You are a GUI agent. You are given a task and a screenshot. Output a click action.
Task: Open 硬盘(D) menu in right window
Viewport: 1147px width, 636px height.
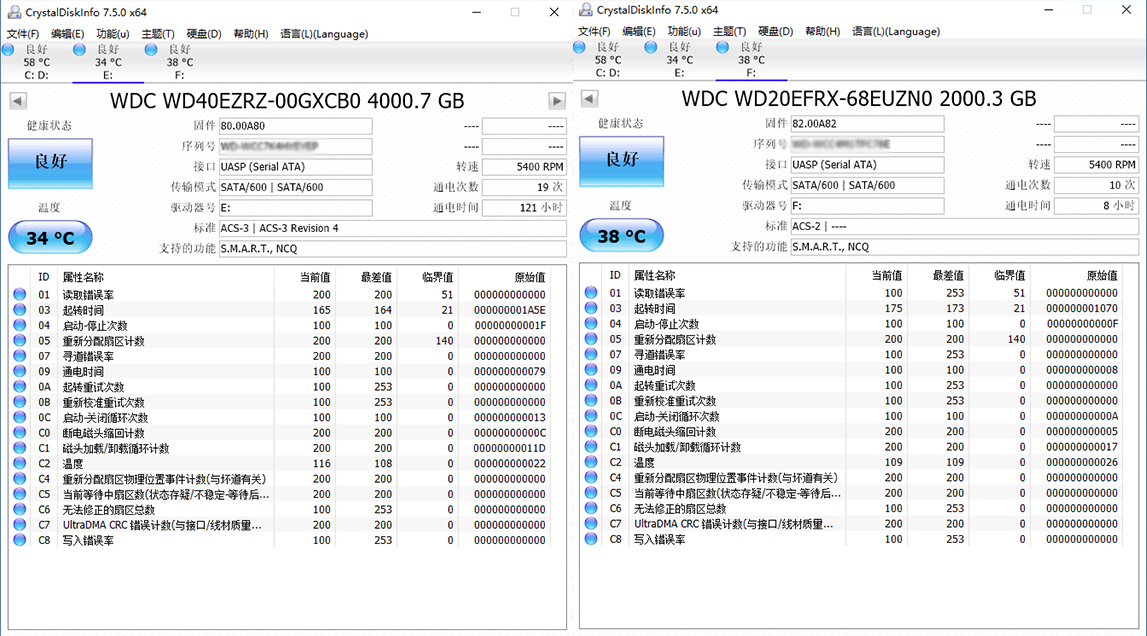[775, 31]
